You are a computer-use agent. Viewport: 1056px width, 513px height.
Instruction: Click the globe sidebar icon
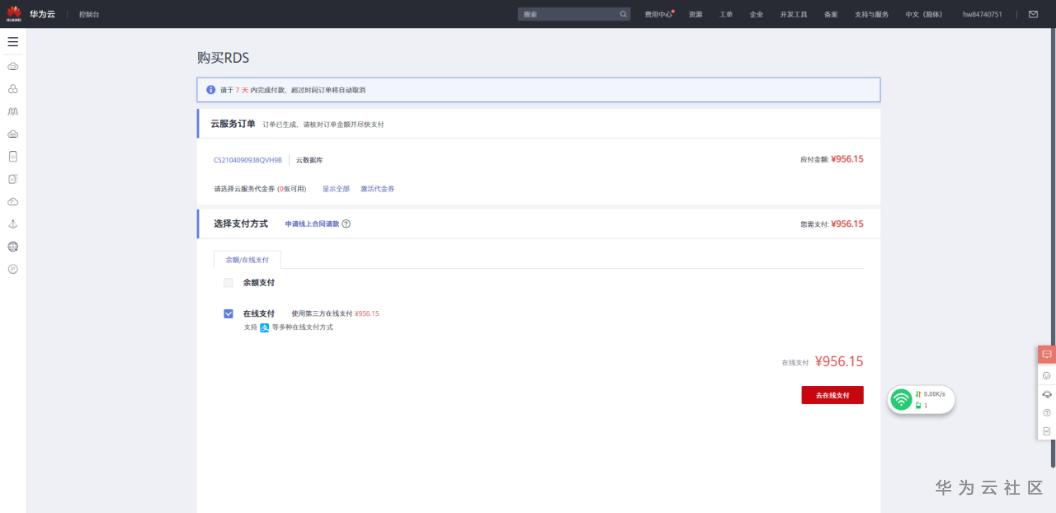13,246
